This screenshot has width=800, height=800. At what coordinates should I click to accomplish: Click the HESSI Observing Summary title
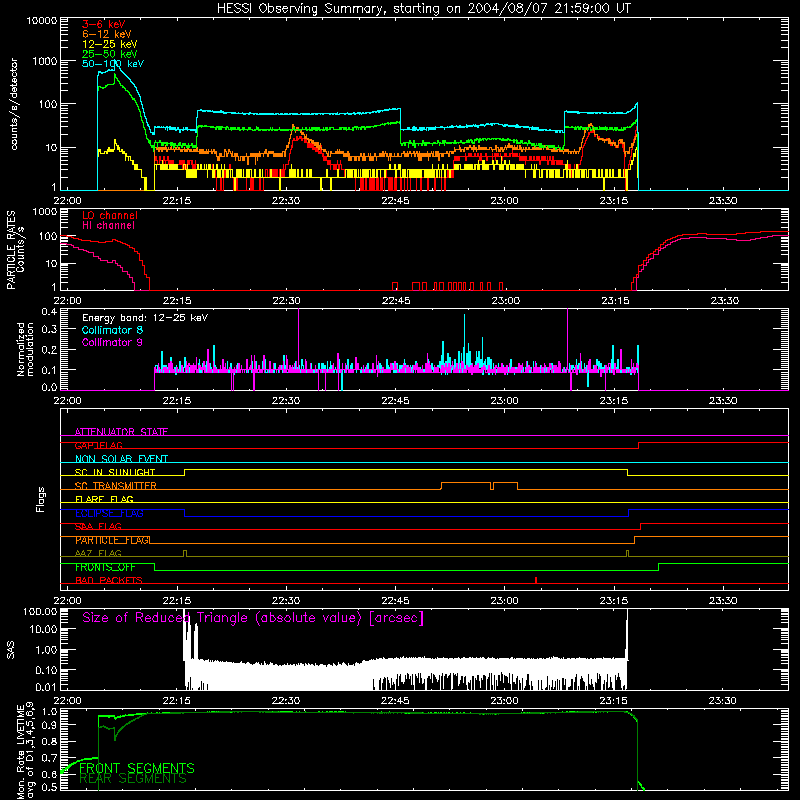pyautogui.click(x=423, y=9)
